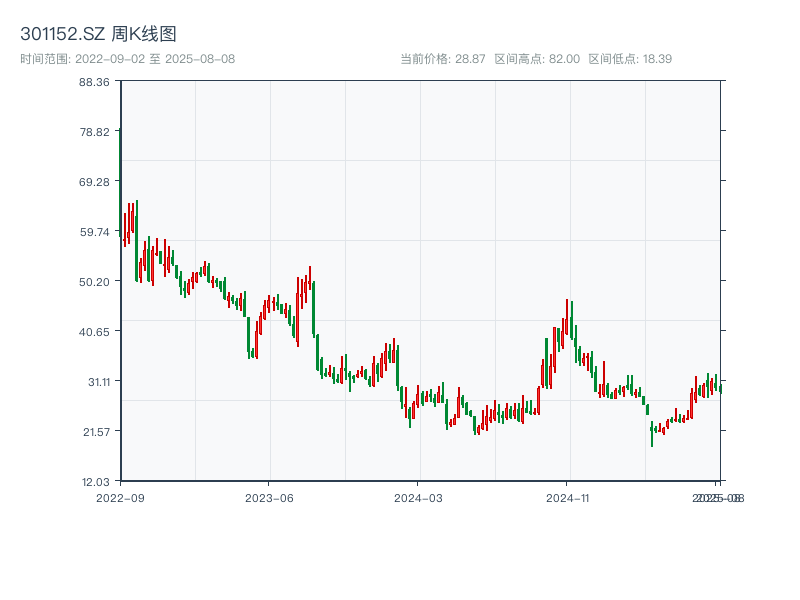Click the 区间低点 18.39 label
This screenshot has width=800, height=600.
[x=630, y=59]
